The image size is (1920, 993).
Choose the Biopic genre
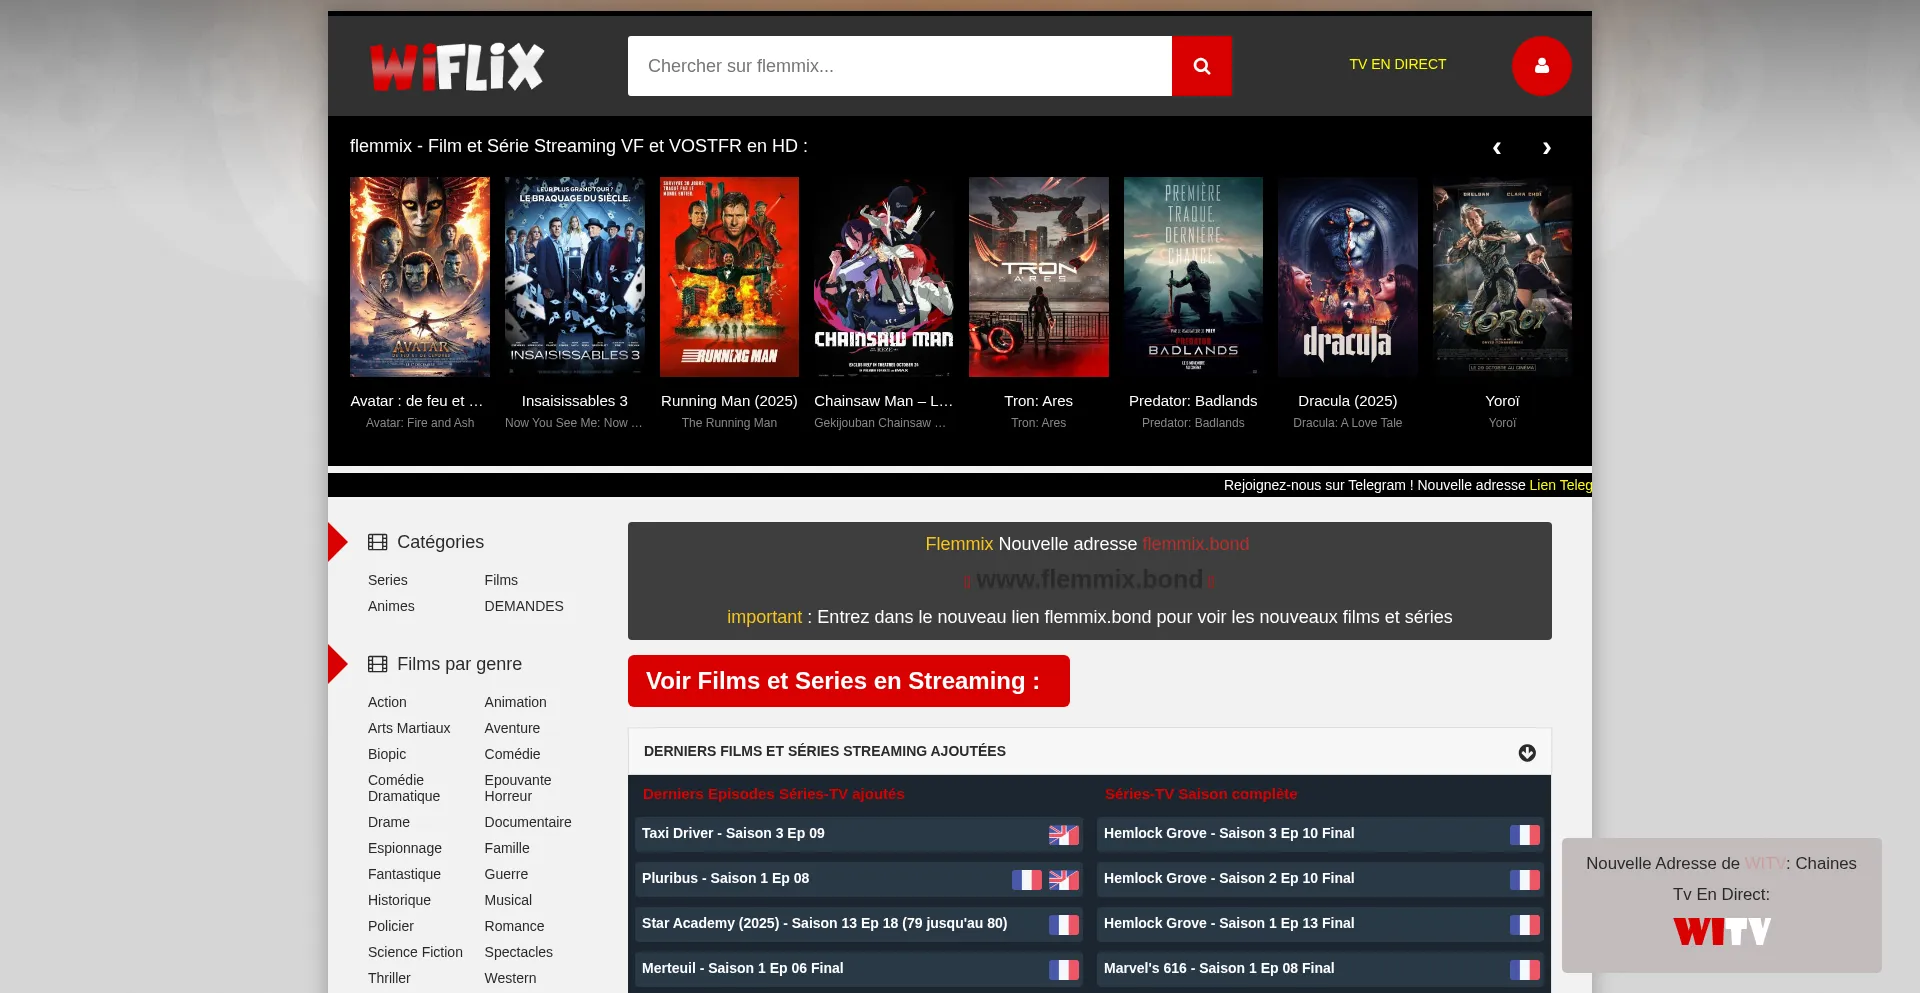[387, 754]
